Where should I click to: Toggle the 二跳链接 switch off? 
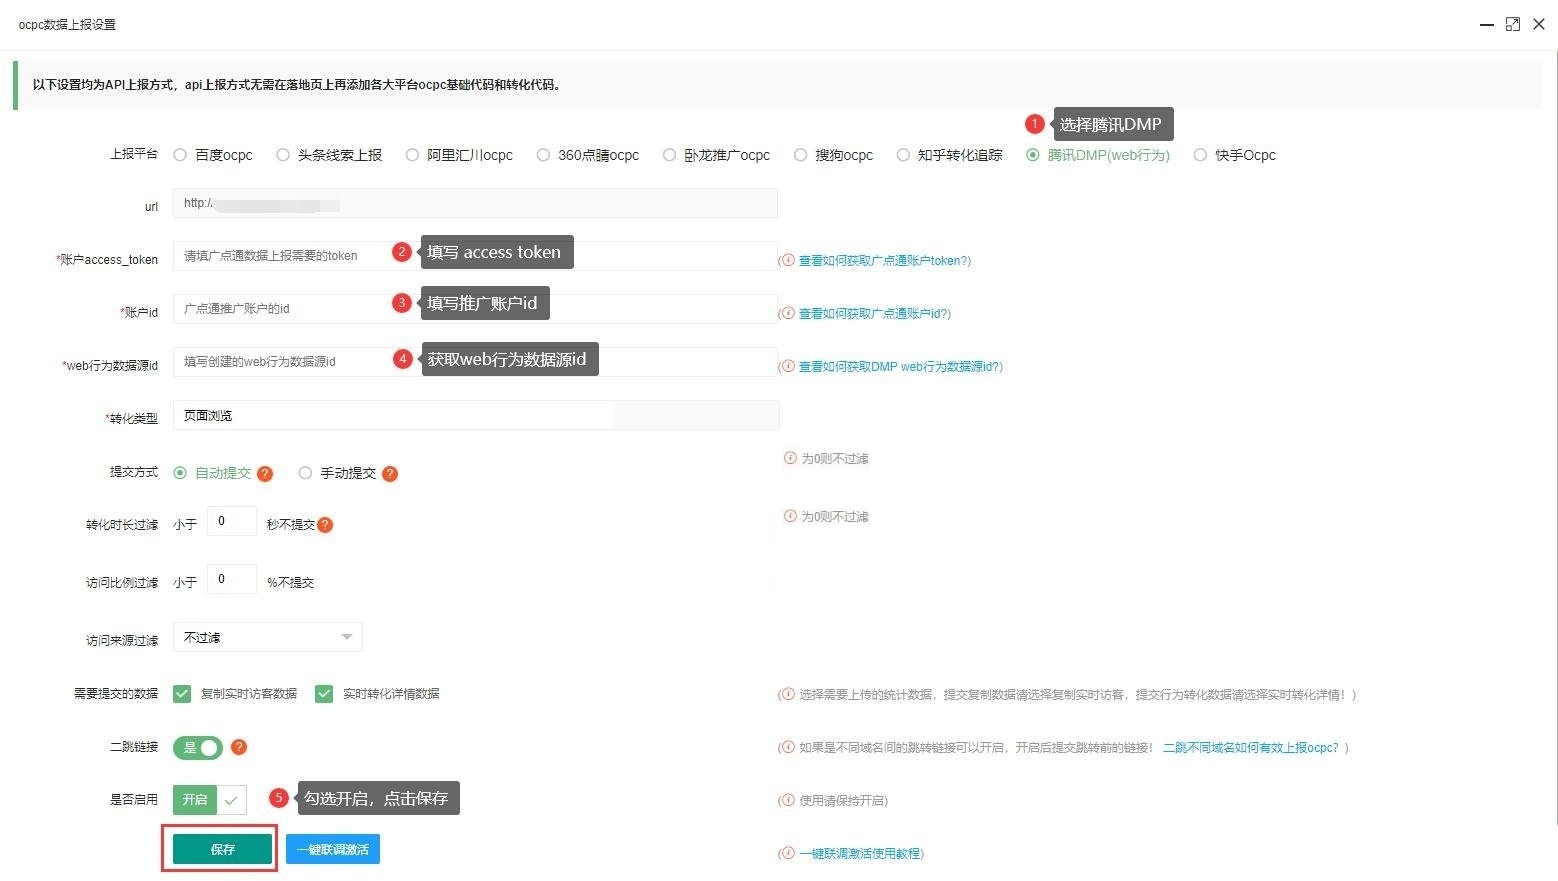point(197,747)
